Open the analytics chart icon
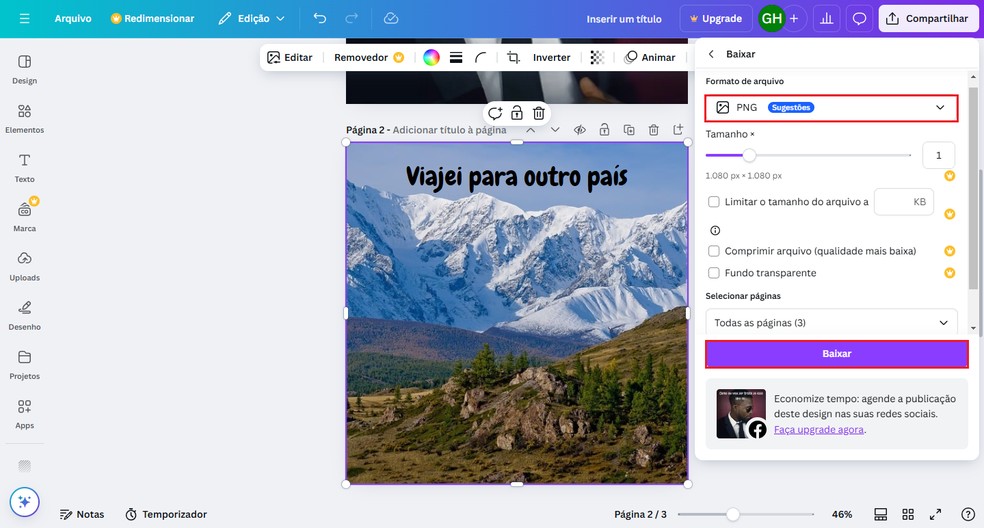The width and height of the screenshot is (984, 528). tap(826, 19)
